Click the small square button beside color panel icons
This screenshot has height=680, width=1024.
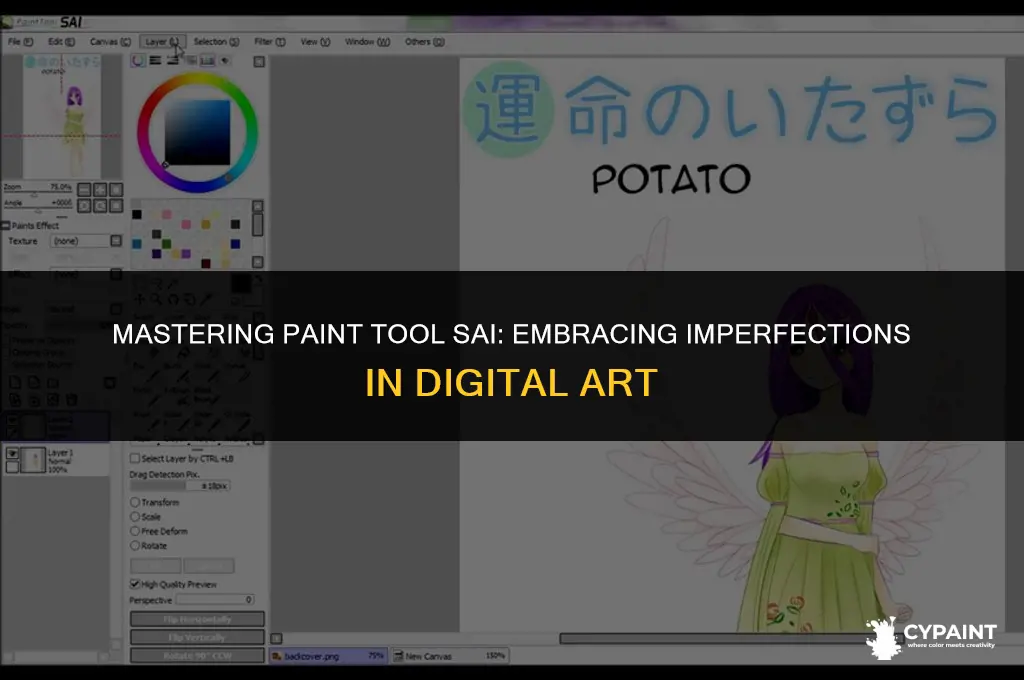tap(259, 61)
